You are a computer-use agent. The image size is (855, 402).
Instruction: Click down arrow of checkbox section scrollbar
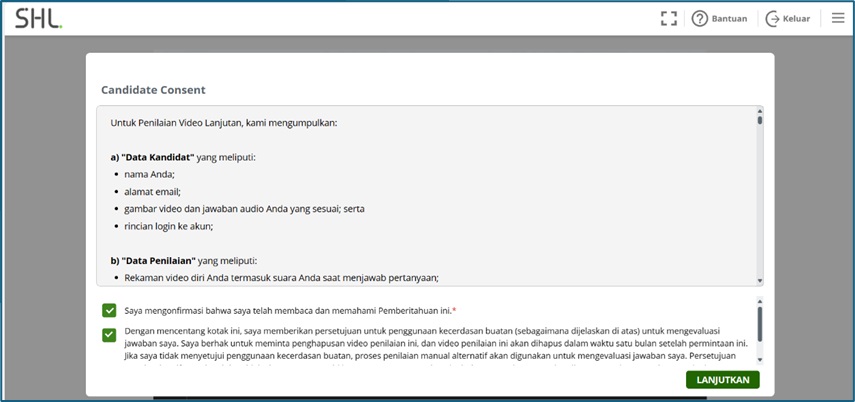point(759,359)
